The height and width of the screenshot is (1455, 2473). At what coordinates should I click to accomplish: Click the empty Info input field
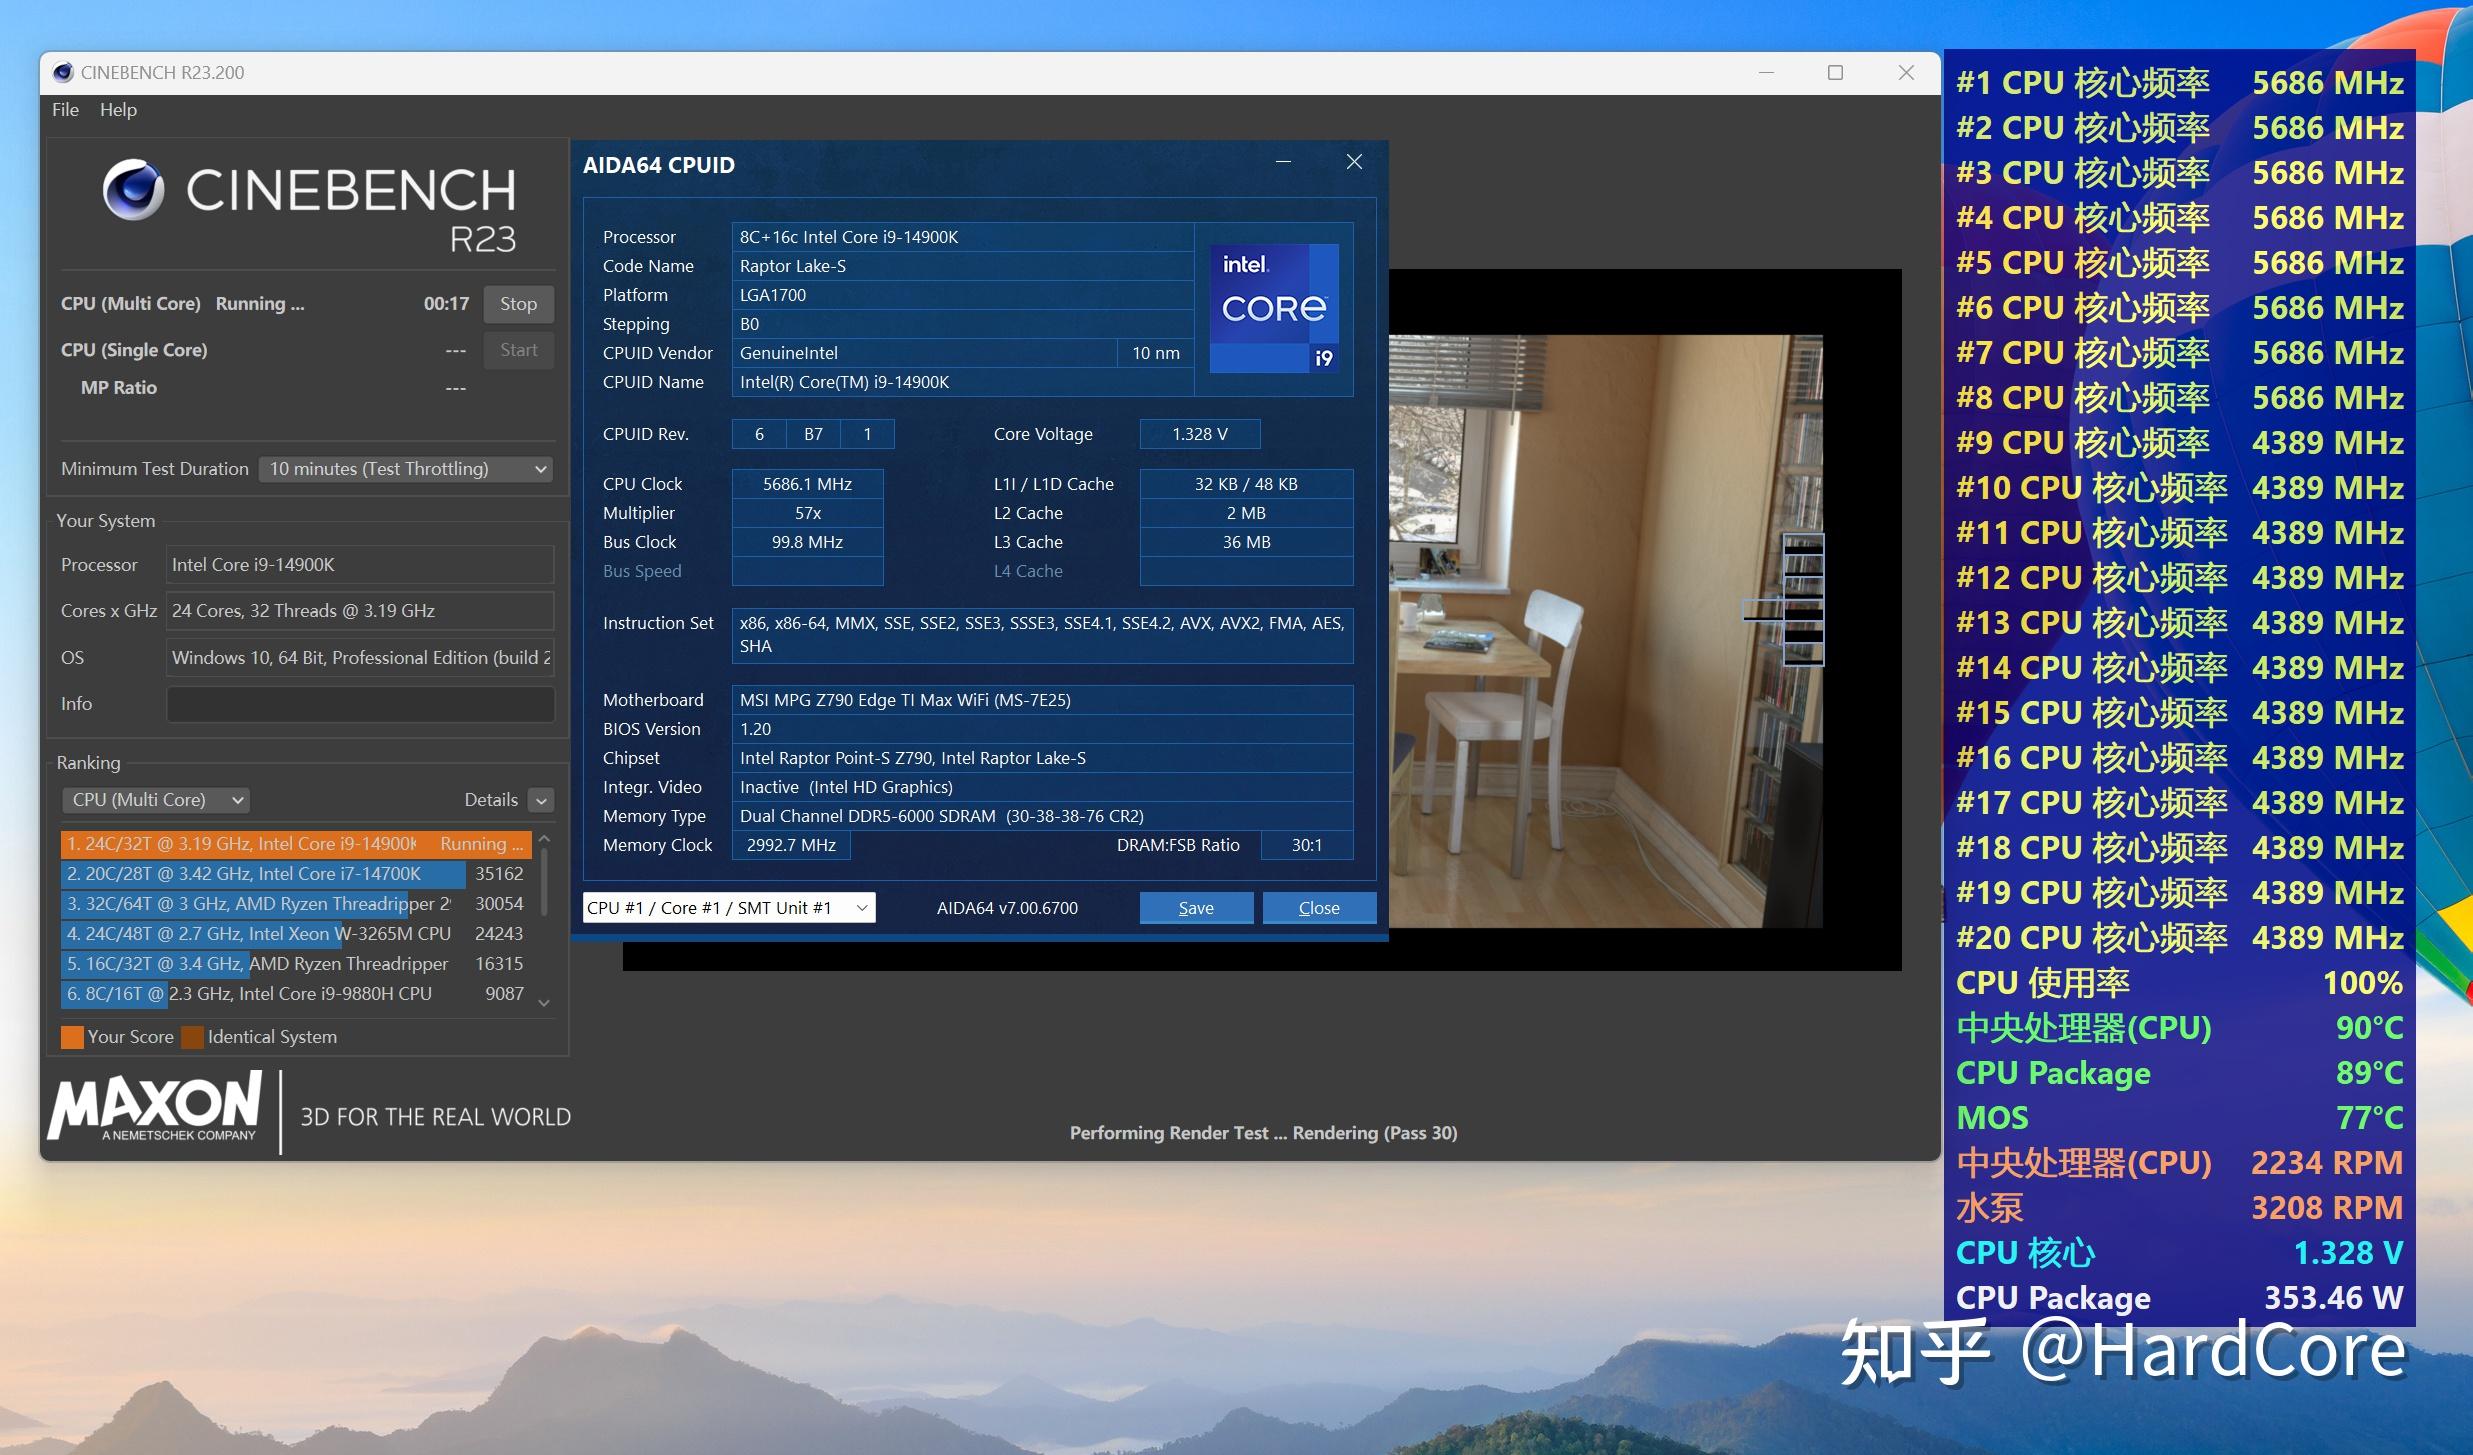pos(360,704)
